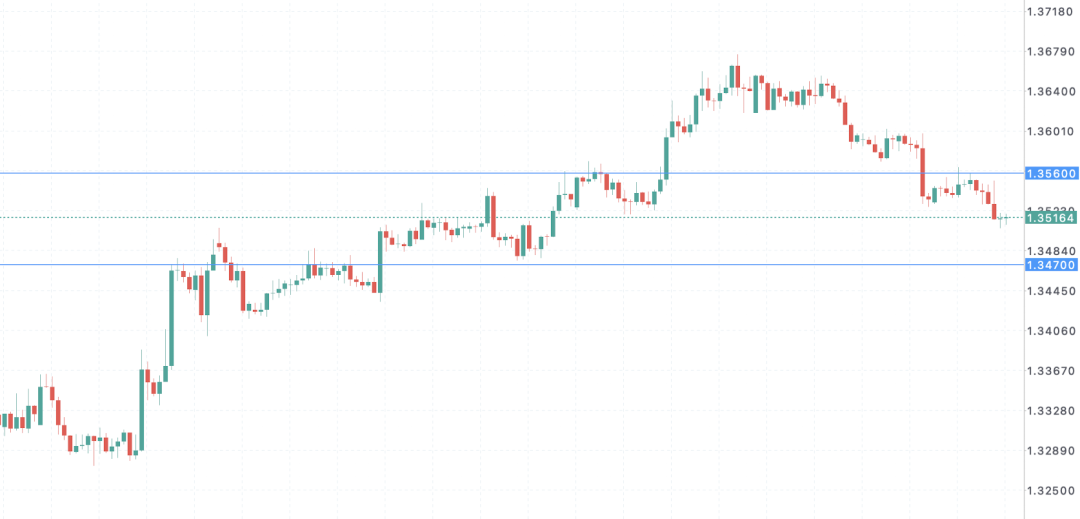1080x519 pixels.
Task: Click the long red candle falling below 1.35600 line
Action: [923, 173]
